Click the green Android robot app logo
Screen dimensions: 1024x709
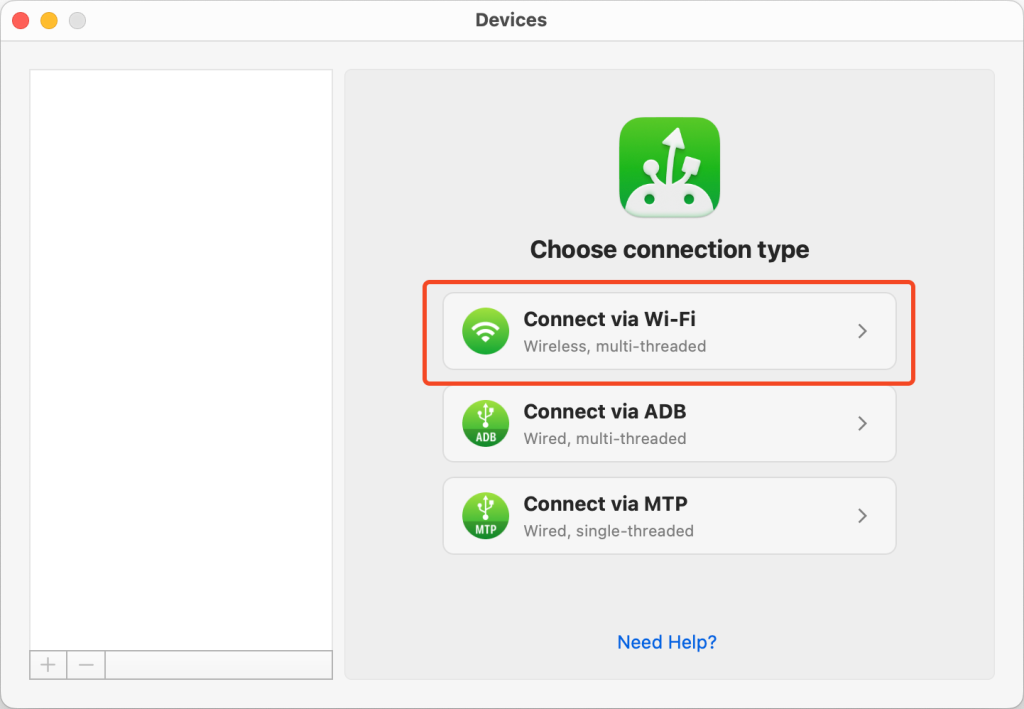click(669, 167)
